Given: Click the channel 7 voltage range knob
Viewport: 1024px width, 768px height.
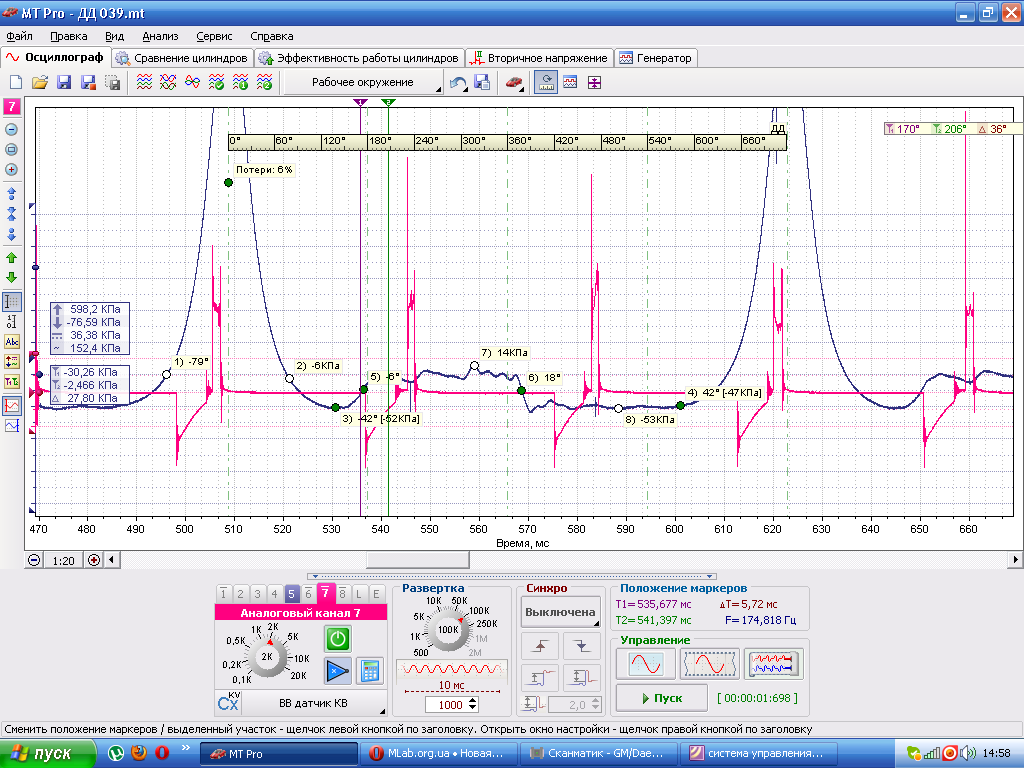Looking at the screenshot, I should point(267,656).
